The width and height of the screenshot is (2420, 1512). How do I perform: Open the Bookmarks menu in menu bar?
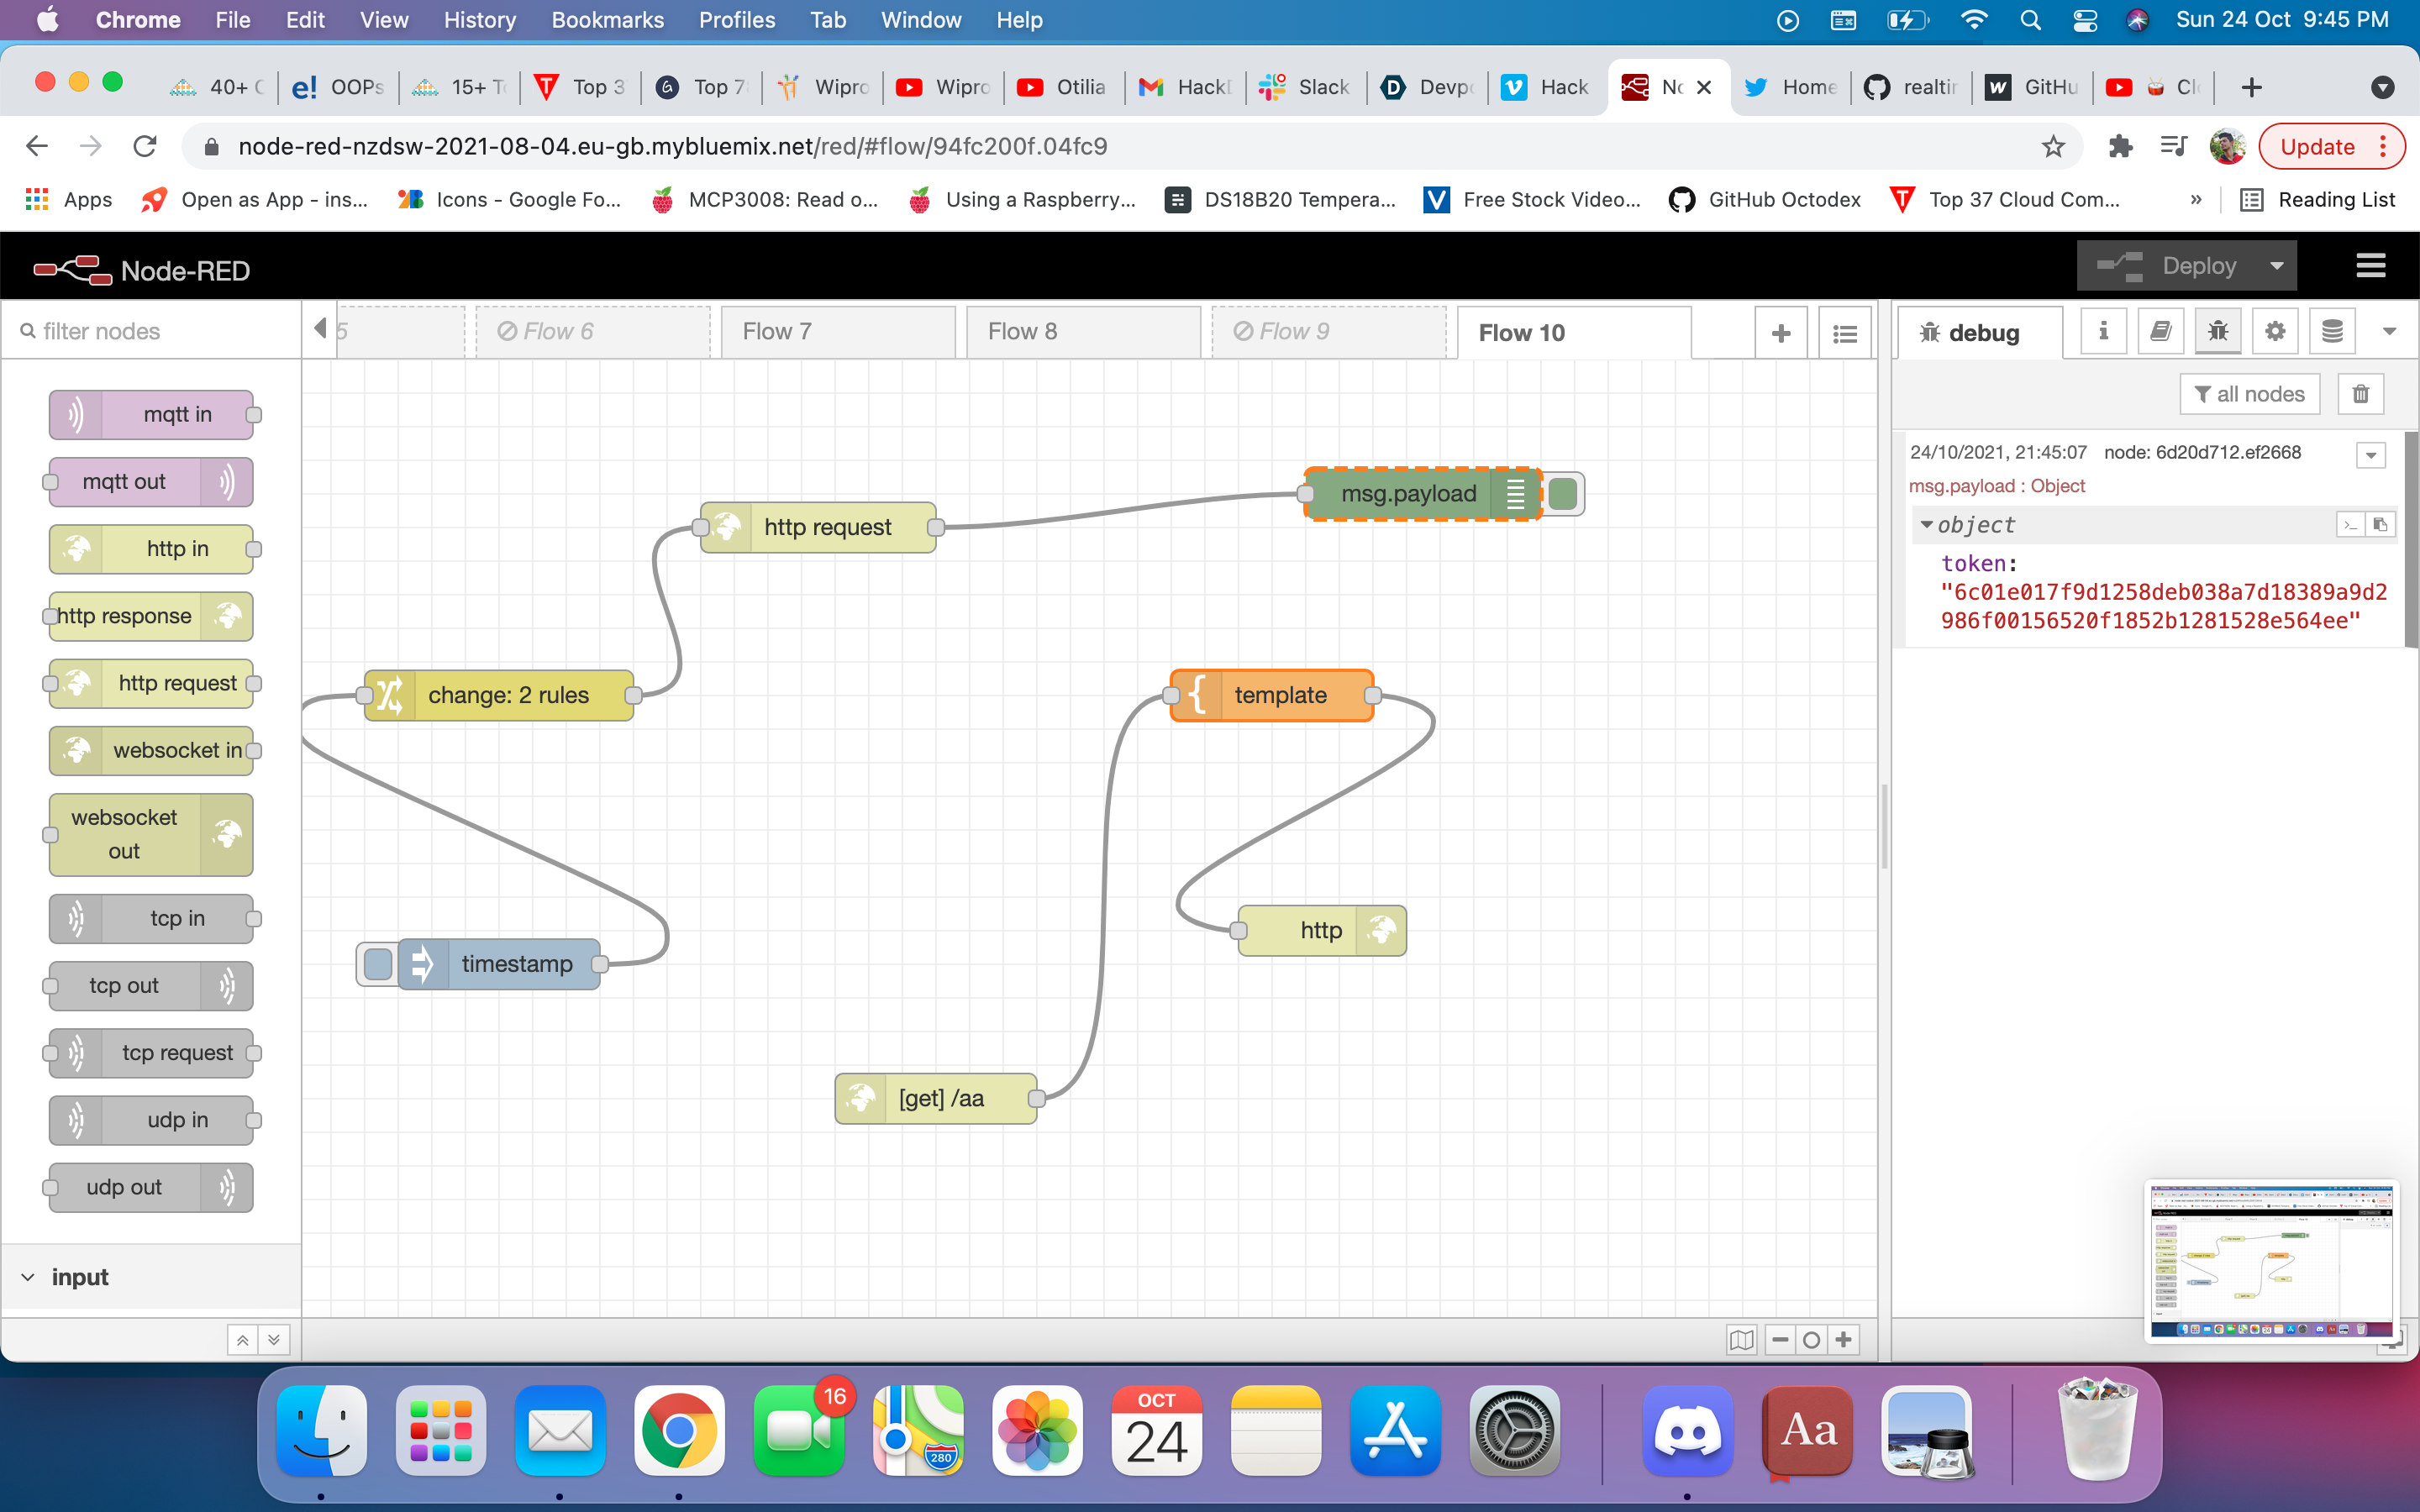607,20
